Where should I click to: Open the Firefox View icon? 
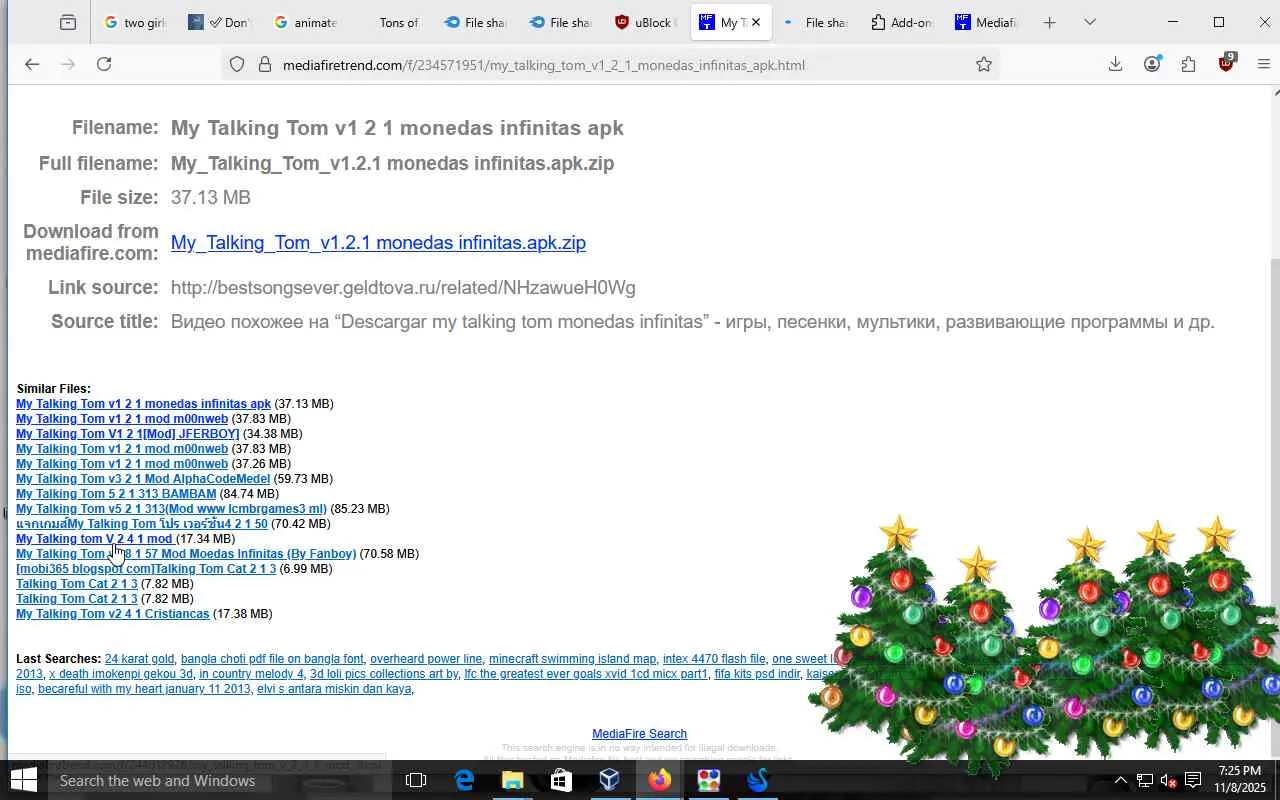coord(67,22)
